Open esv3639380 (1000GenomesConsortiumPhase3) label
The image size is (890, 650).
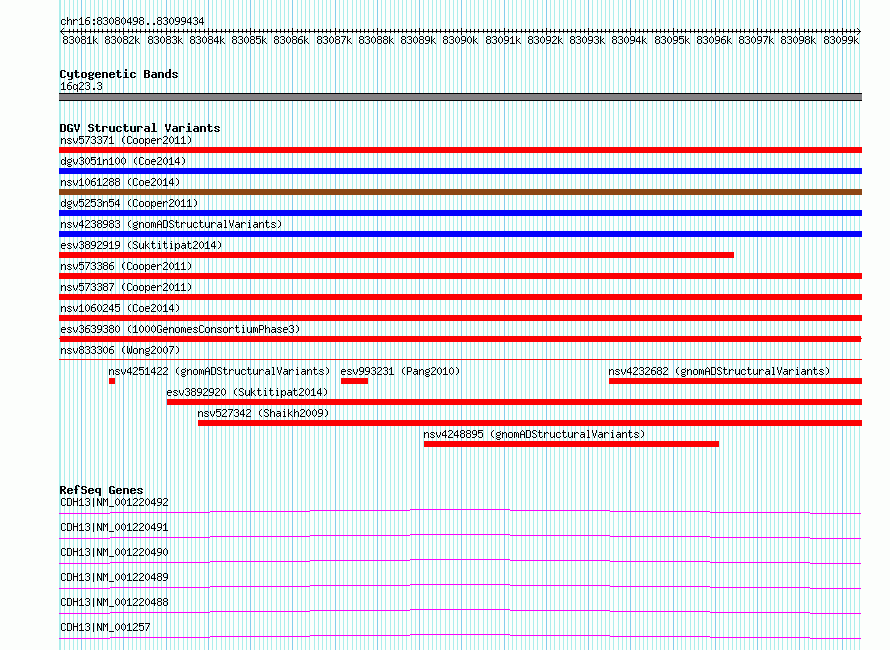point(180,329)
